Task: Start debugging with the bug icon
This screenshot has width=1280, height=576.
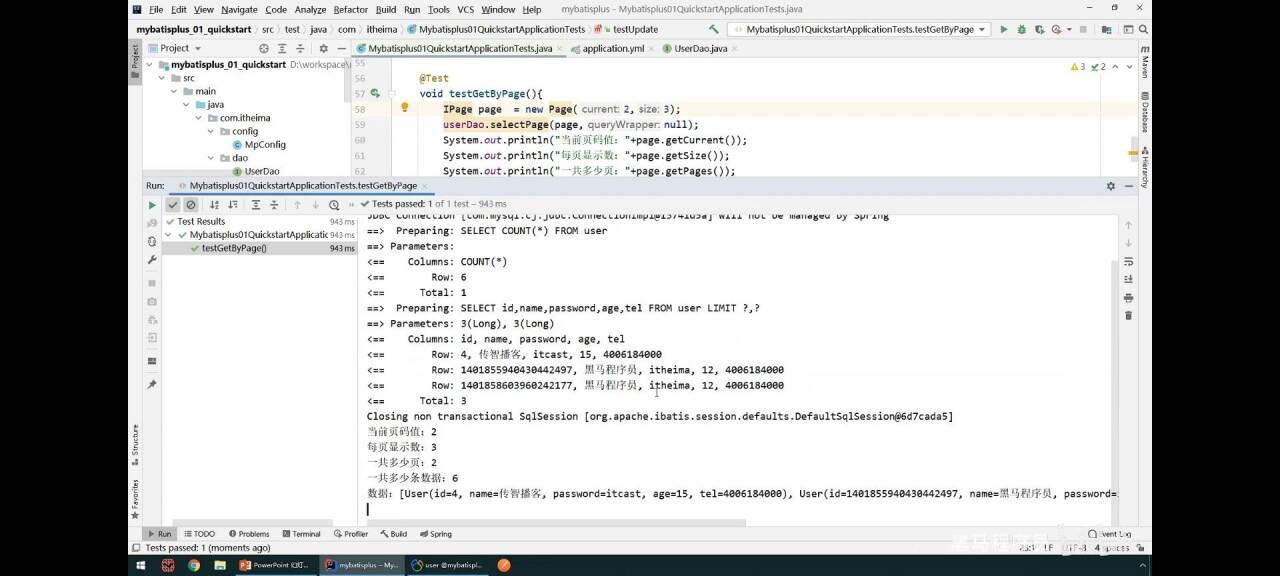Action: (x=1022, y=30)
